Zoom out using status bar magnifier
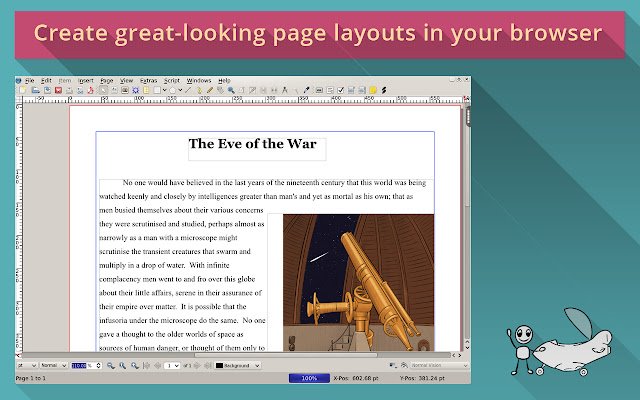 [x=111, y=366]
